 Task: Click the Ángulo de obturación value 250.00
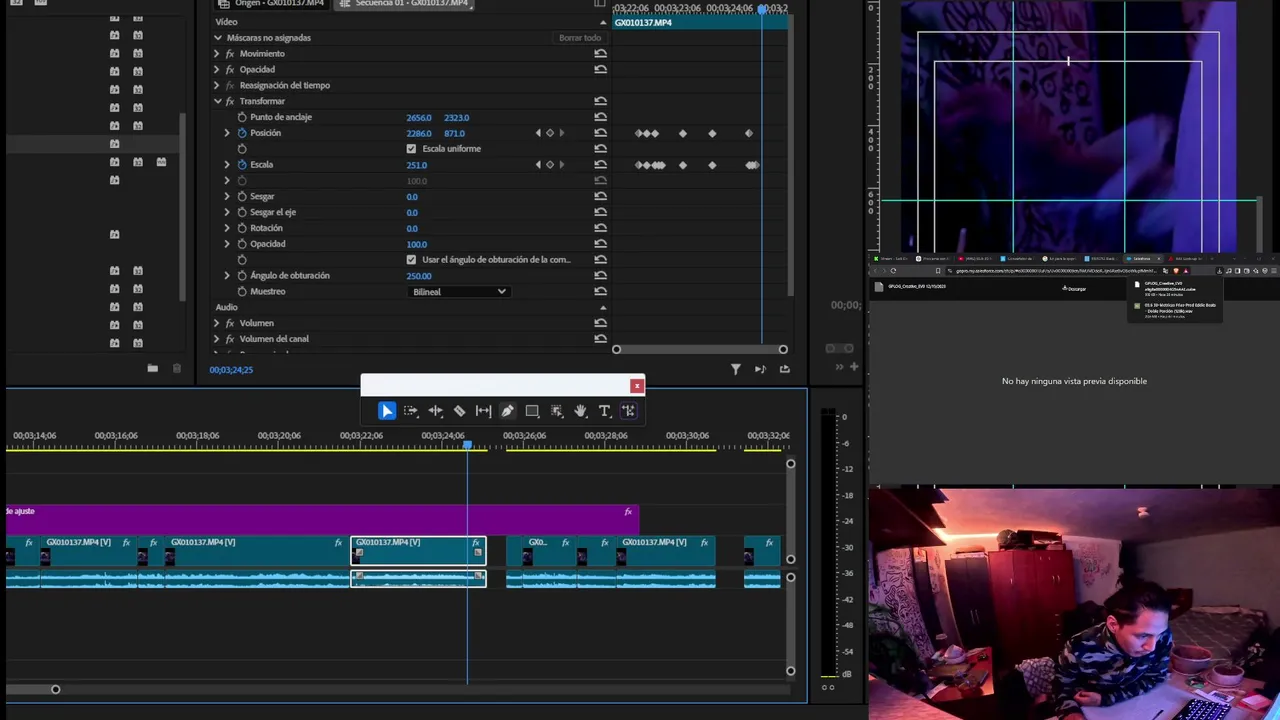click(x=419, y=276)
